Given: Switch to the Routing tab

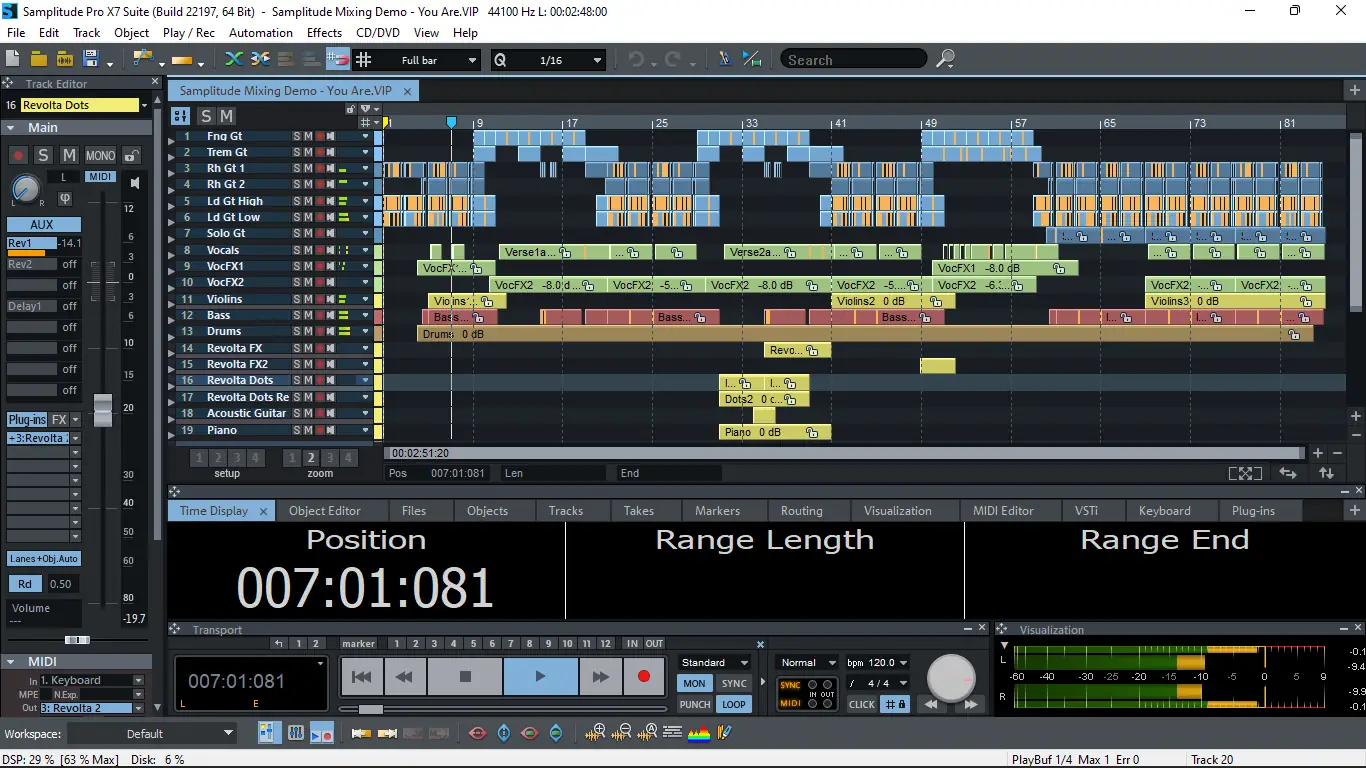Looking at the screenshot, I should coord(802,510).
